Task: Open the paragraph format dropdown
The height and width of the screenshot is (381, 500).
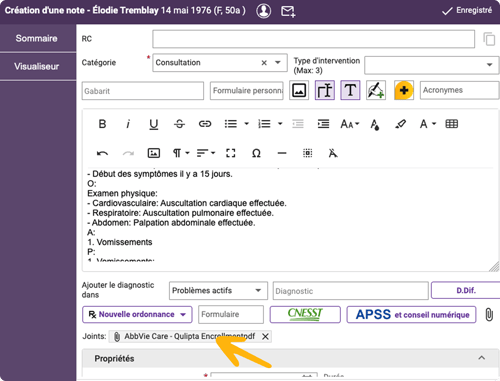Action: tap(181, 153)
